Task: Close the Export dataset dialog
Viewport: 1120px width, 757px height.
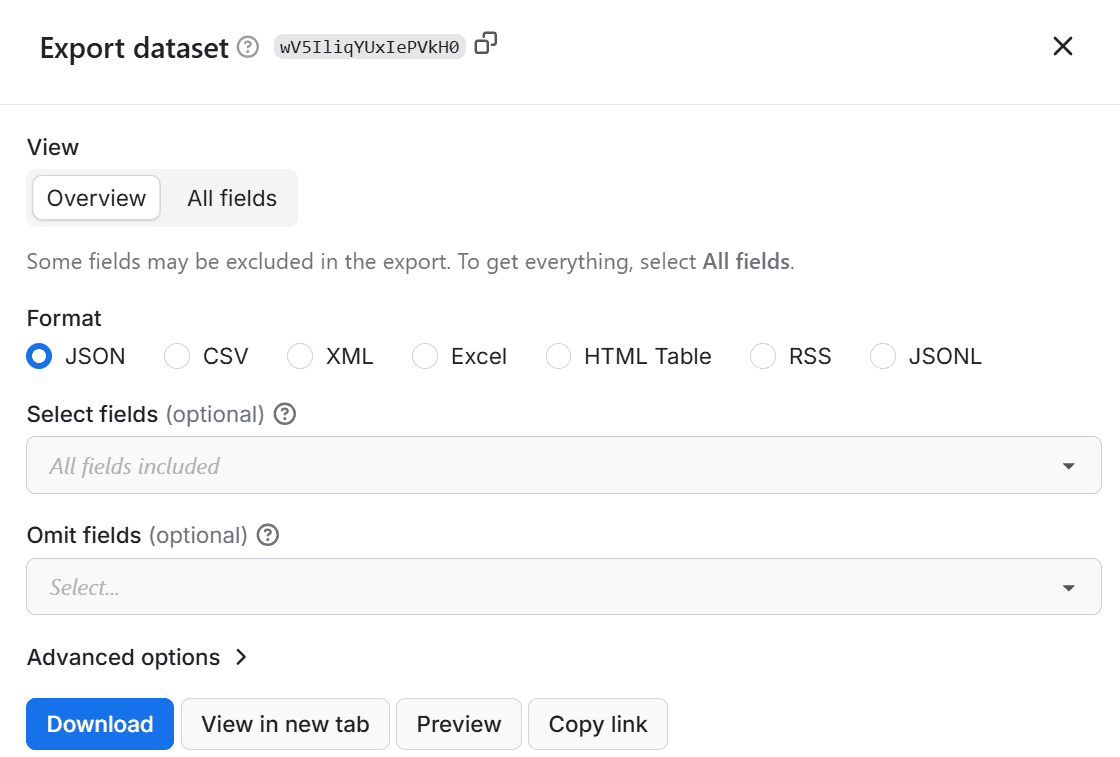Action: click(1062, 46)
